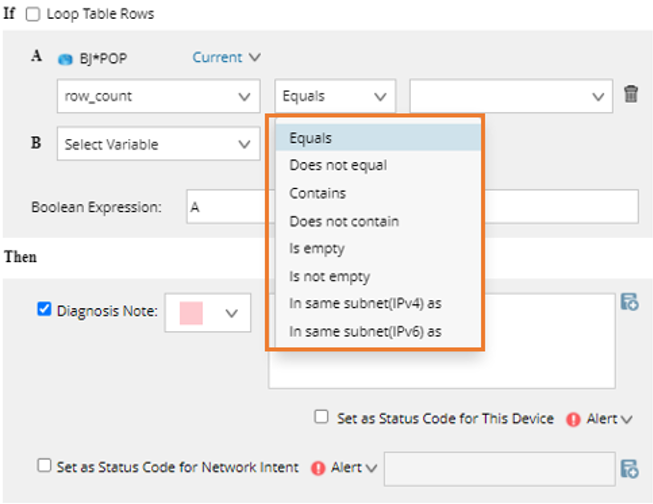Choose the Contains operator
Screen dimensions: 653x504
[378, 193]
